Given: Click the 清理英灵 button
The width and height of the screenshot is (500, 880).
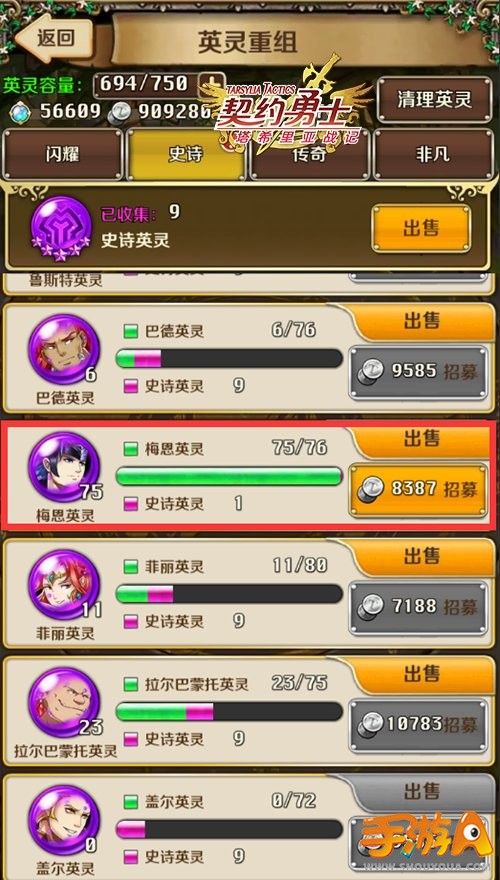Looking at the screenshot, I should [434, 100].
